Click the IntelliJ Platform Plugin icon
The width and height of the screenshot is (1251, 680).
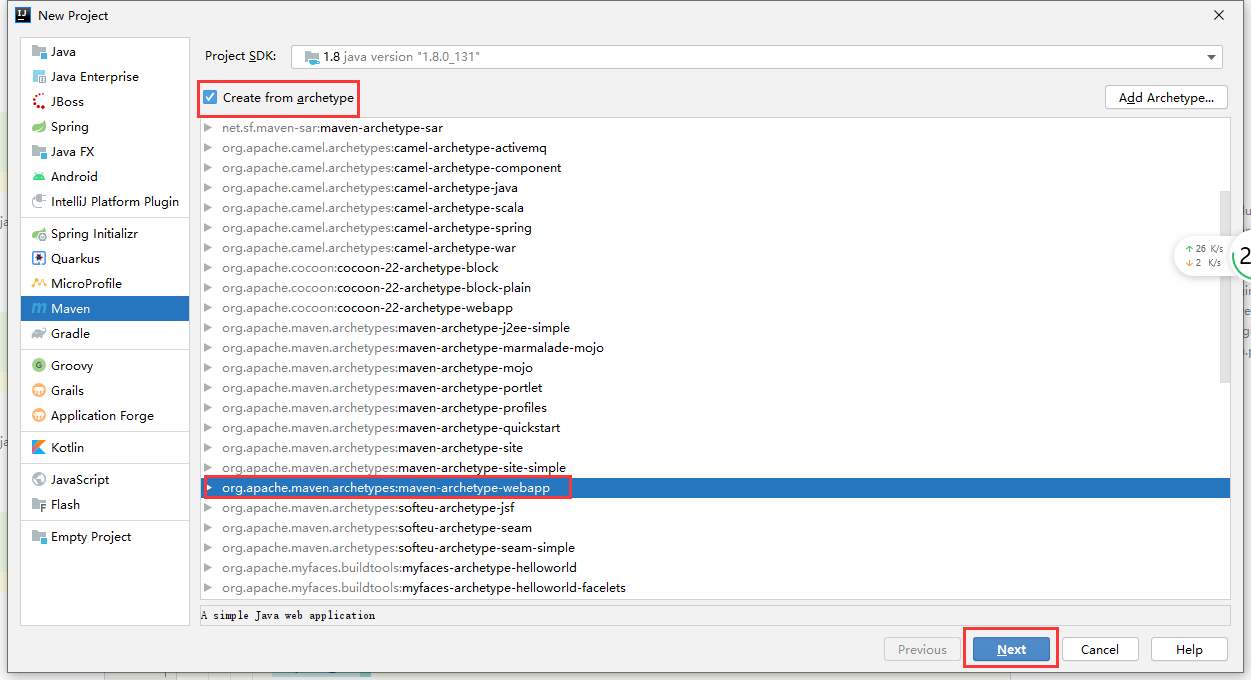(39, 202)
